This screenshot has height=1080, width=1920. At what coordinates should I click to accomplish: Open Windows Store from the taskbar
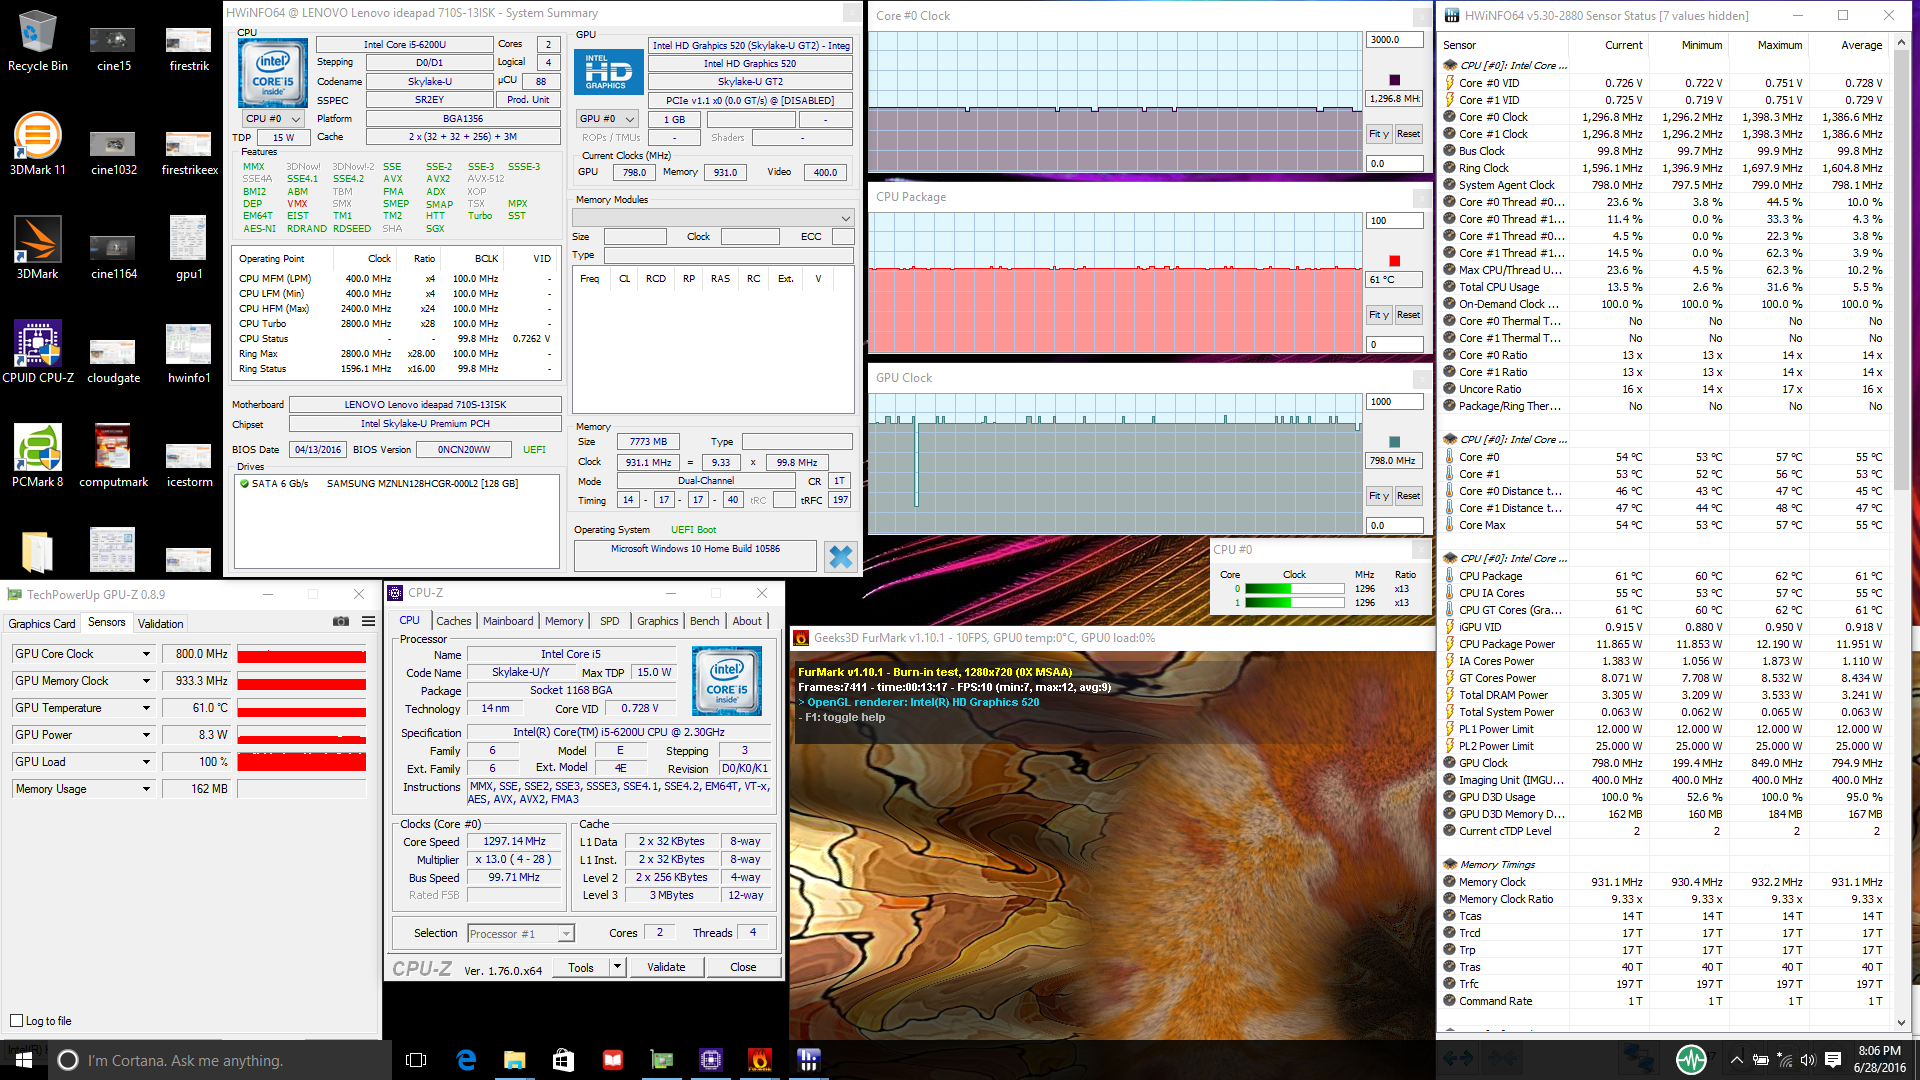click(x=563, y=1060)
